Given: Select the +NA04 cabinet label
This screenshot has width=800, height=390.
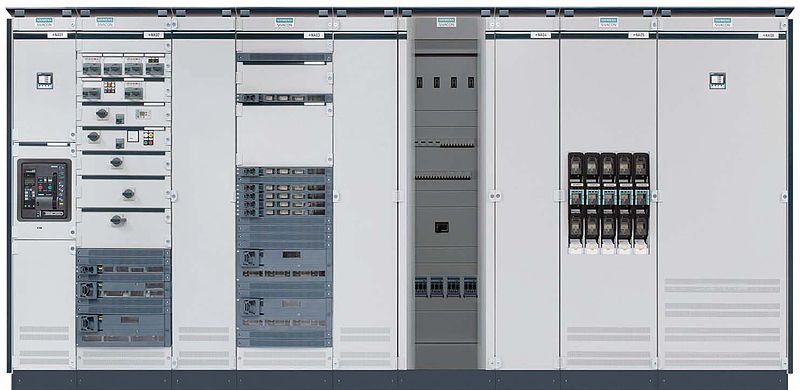Looking at the screenshot, I should click(540, 35).
